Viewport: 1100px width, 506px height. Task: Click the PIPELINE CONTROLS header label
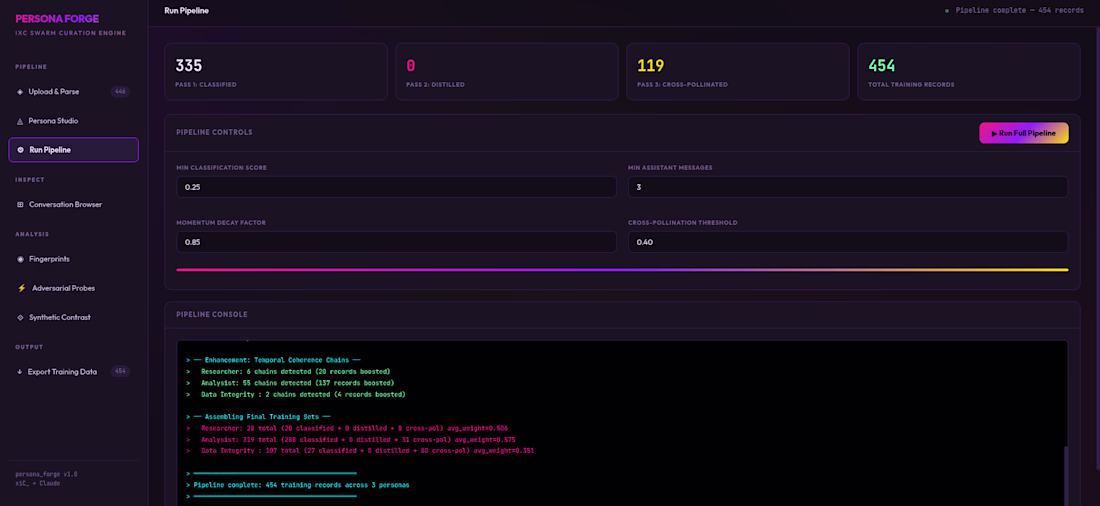214,132
